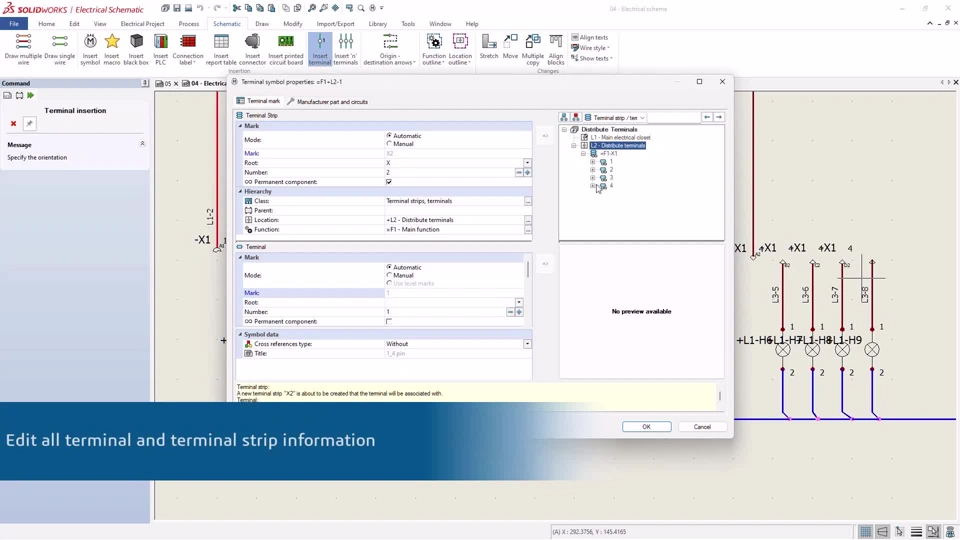960x540 pixels.
Task: Select the Draw single wire tool
Action: click(59, 49)
